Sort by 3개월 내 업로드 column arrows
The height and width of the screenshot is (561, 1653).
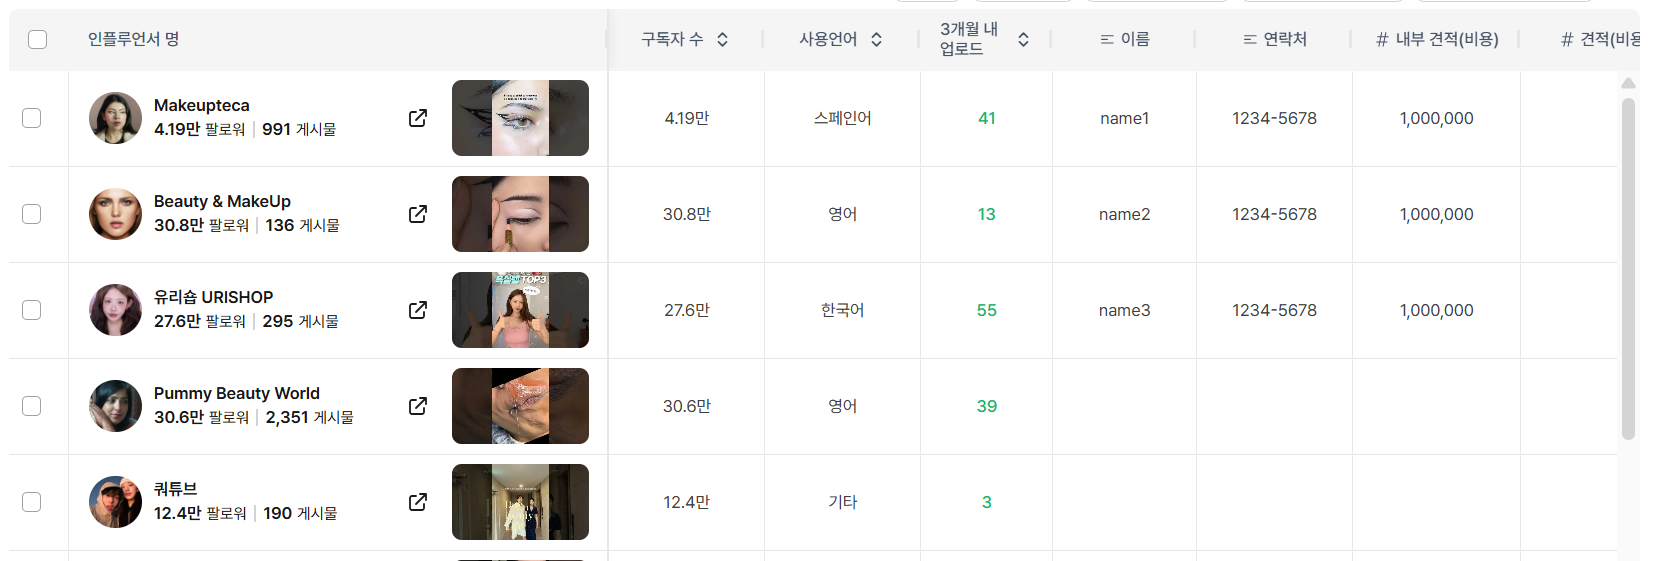(x=1023, y=39)
